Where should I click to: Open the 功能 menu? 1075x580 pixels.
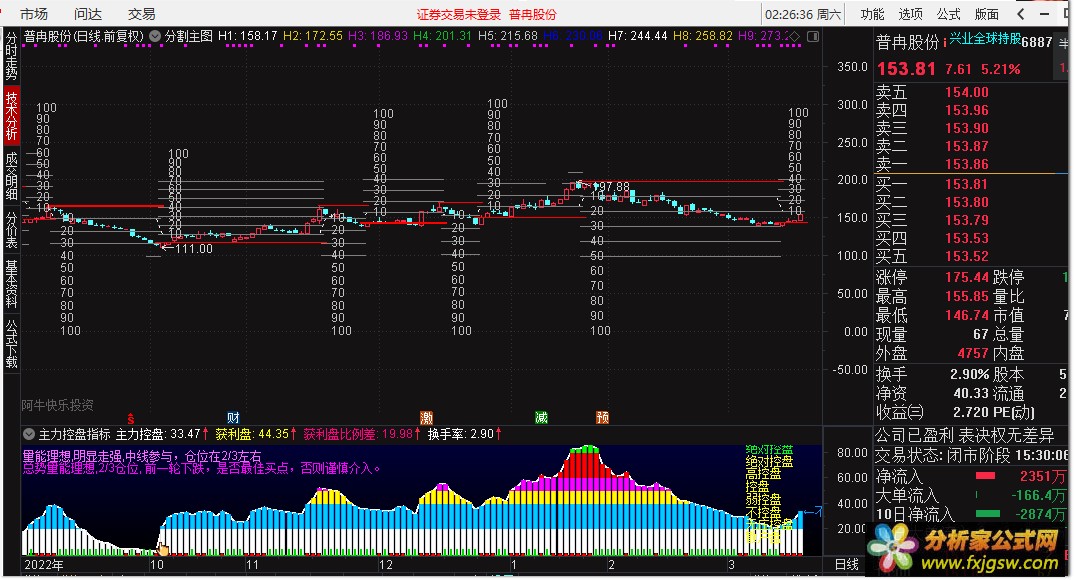(x=873, y=14)
